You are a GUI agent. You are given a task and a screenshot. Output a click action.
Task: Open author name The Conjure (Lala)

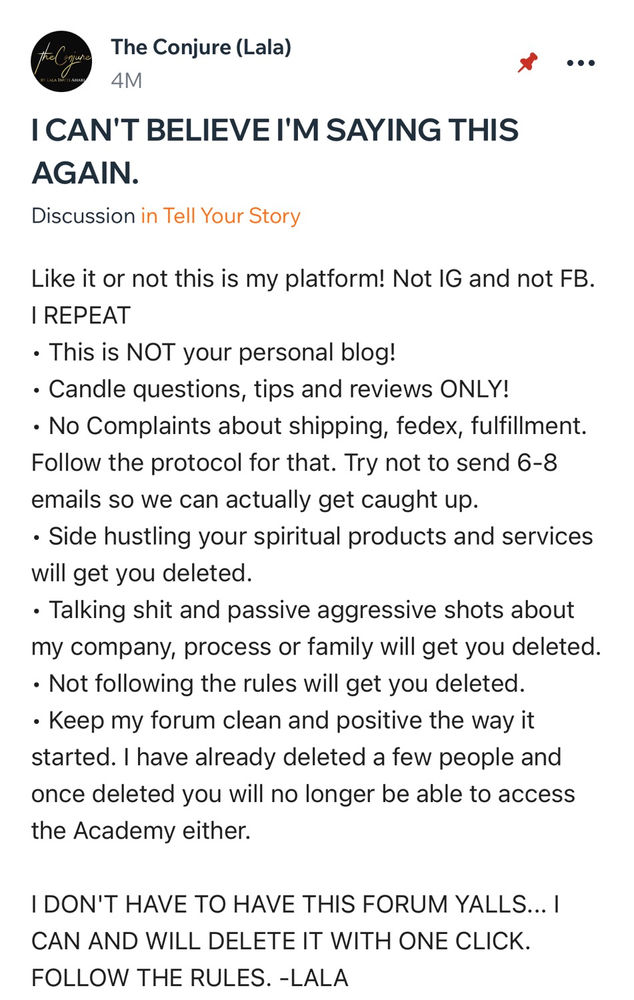201,47
